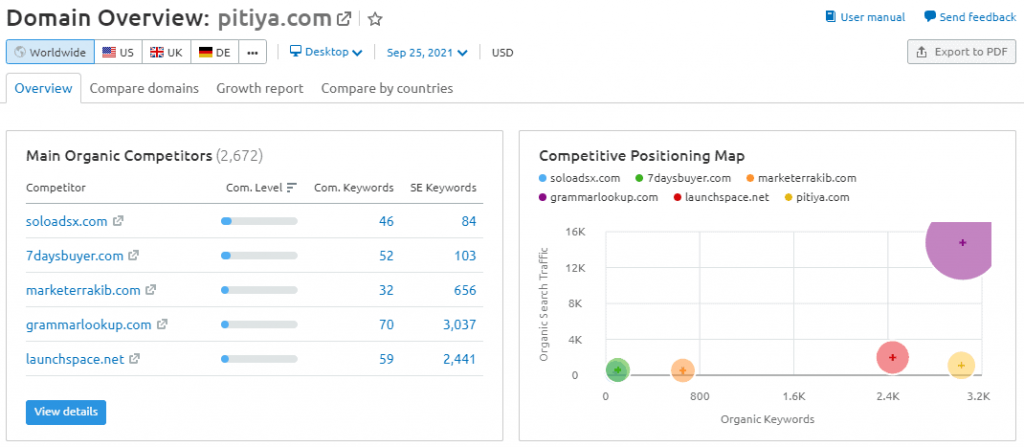Screen dimensions: 1024x447
Task: Click the View details button
Action: click(x=66, y=412)
